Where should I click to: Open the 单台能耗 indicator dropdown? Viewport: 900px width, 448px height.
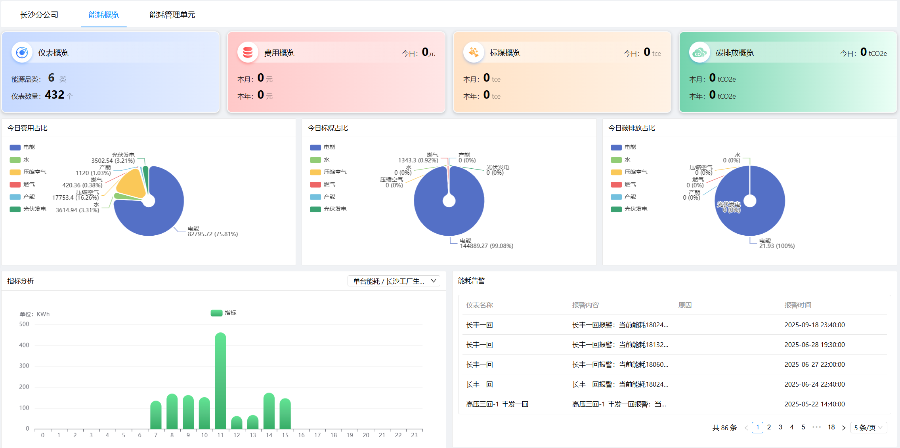(394, 281)
